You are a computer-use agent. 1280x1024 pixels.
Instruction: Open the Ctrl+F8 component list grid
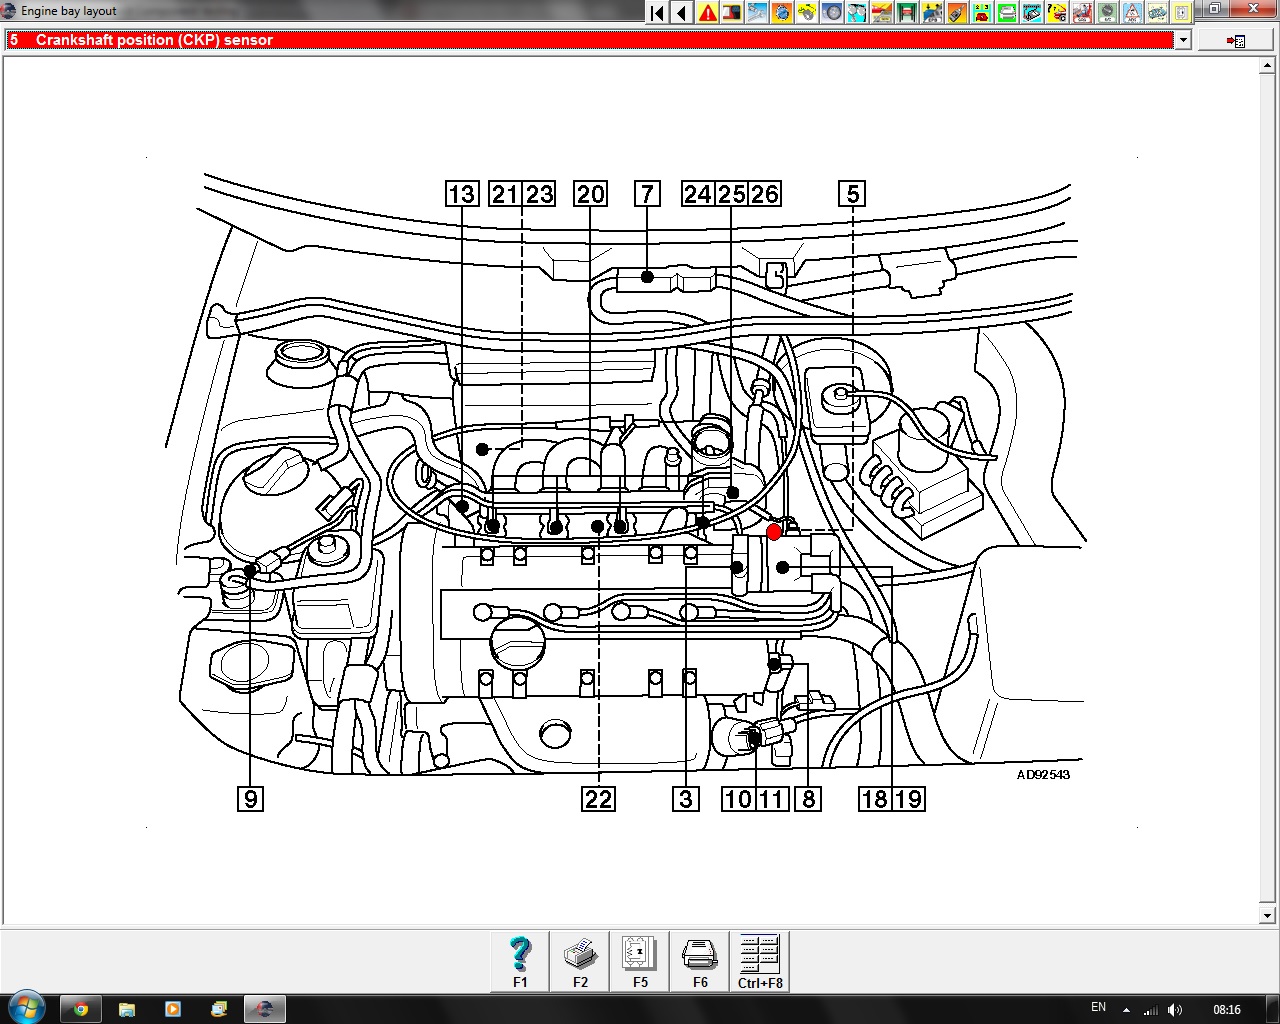coord(760,961)
